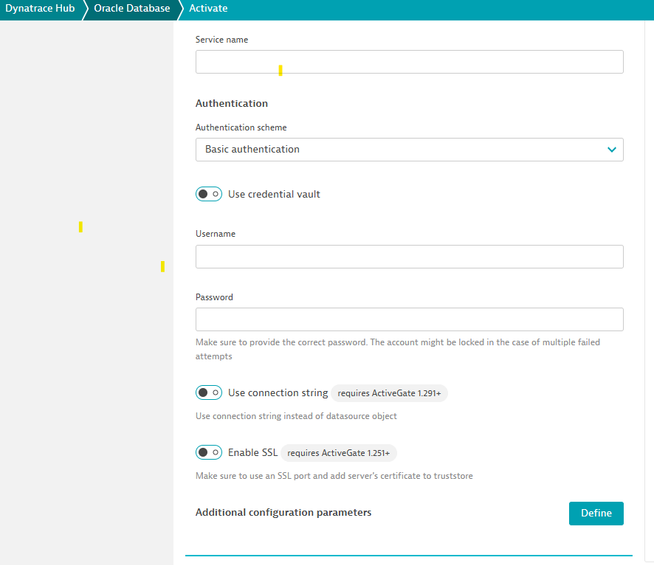
Task: Open the Oracle Database breadcrumb
Action: click(131, 9)
